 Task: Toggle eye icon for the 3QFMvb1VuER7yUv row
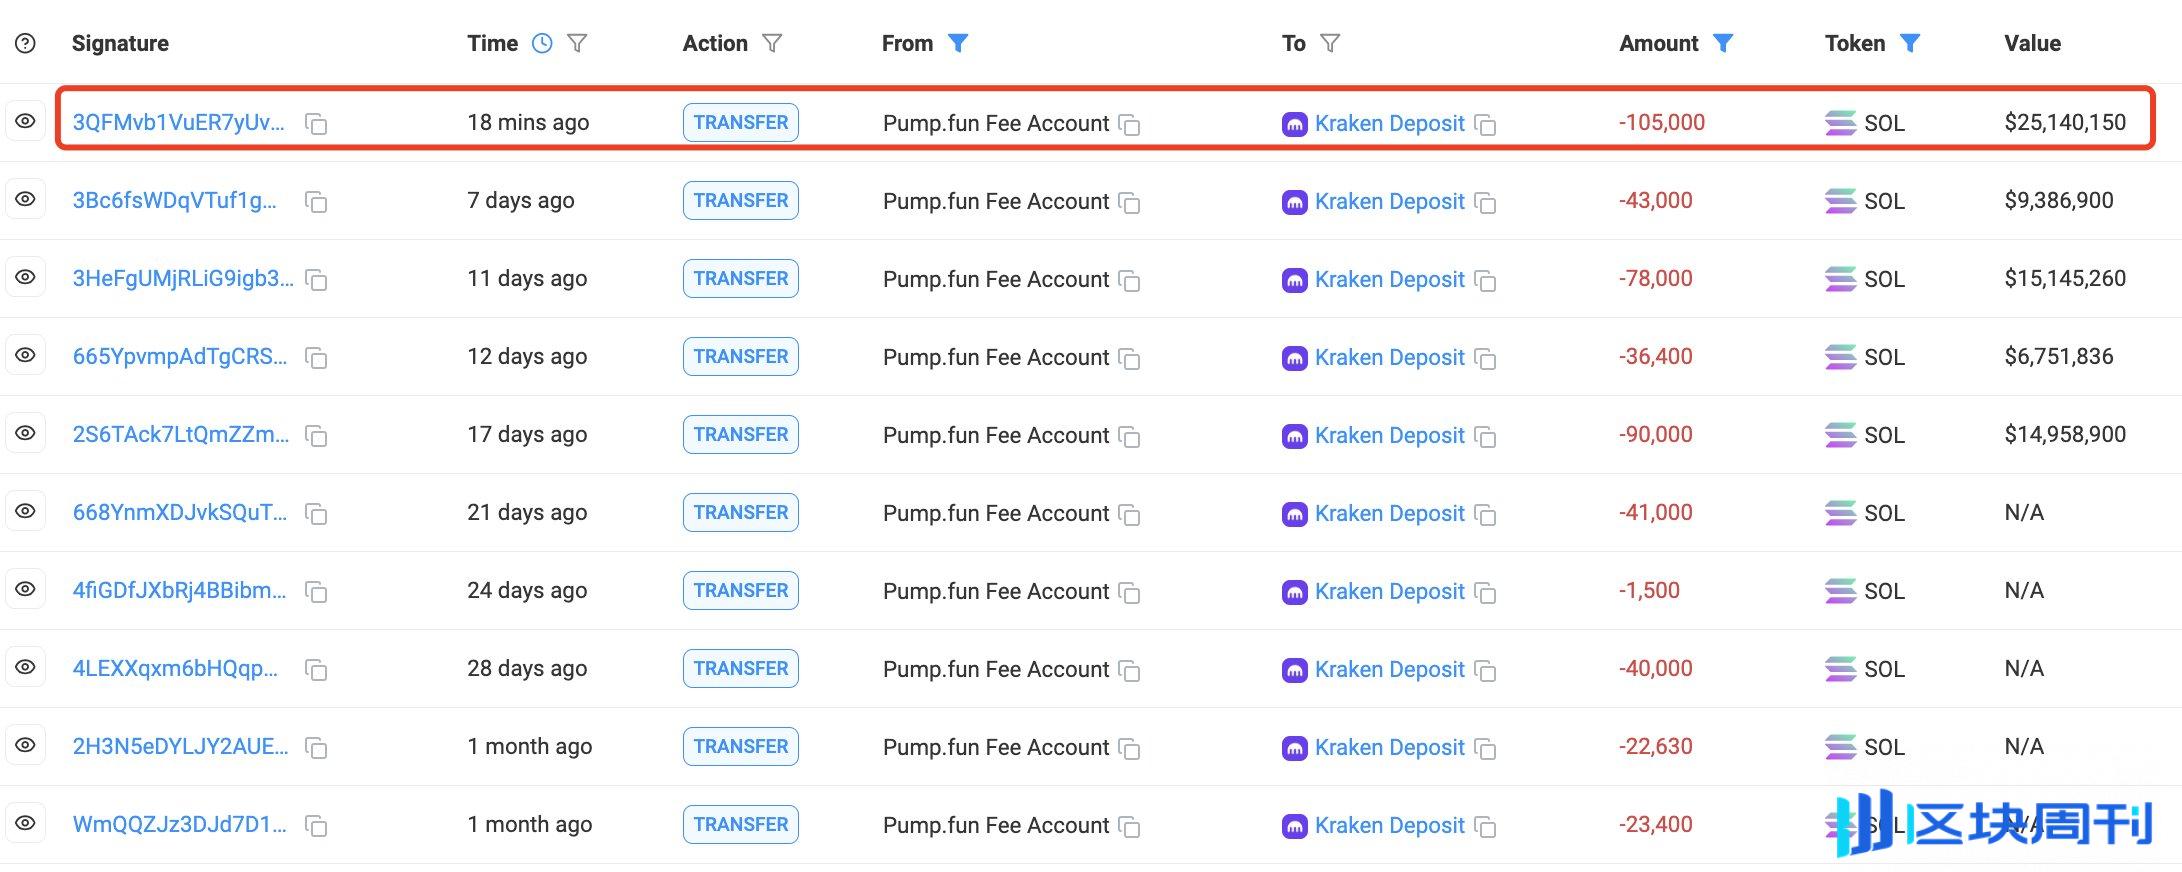pyautogui.click(x=26, y=121)
